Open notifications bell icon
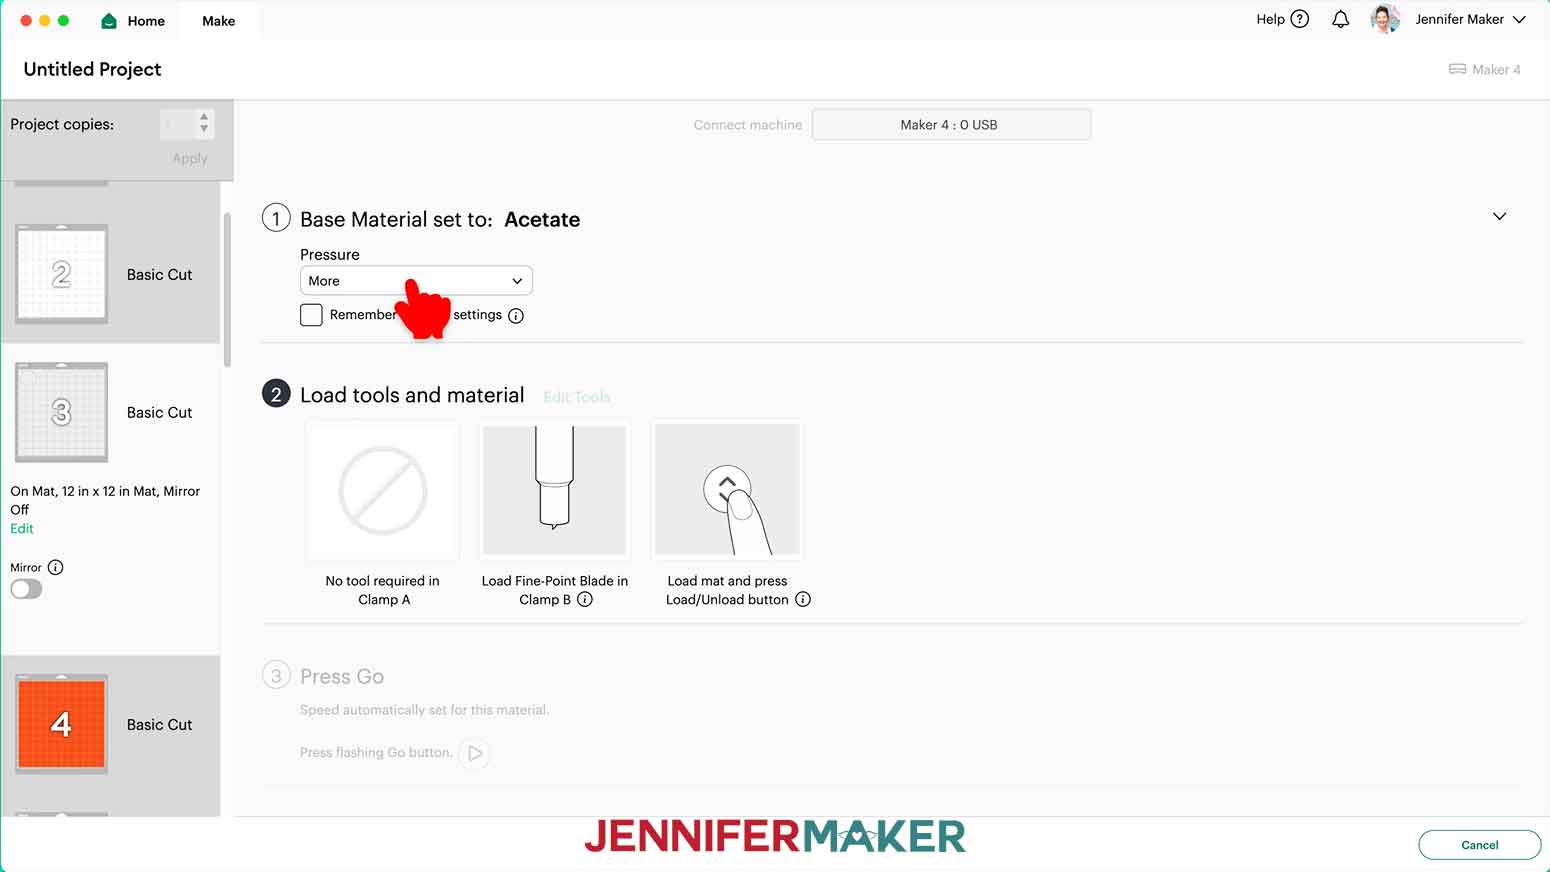Screen dimensions: 1550x872 [1340, 19]
